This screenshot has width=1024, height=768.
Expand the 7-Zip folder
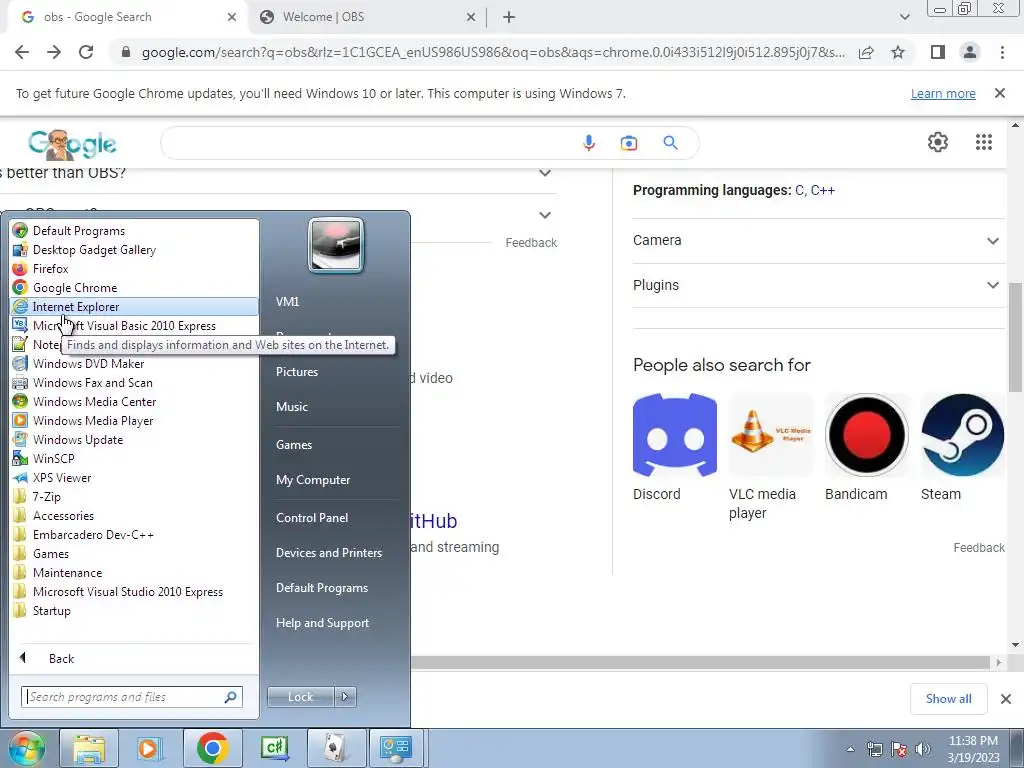(x=134, y=496)
